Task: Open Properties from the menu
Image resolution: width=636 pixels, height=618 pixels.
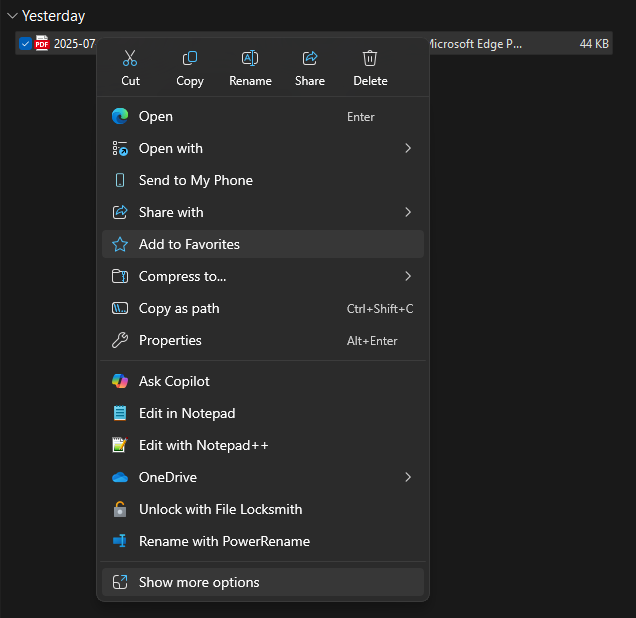Action: pos(263,340)
